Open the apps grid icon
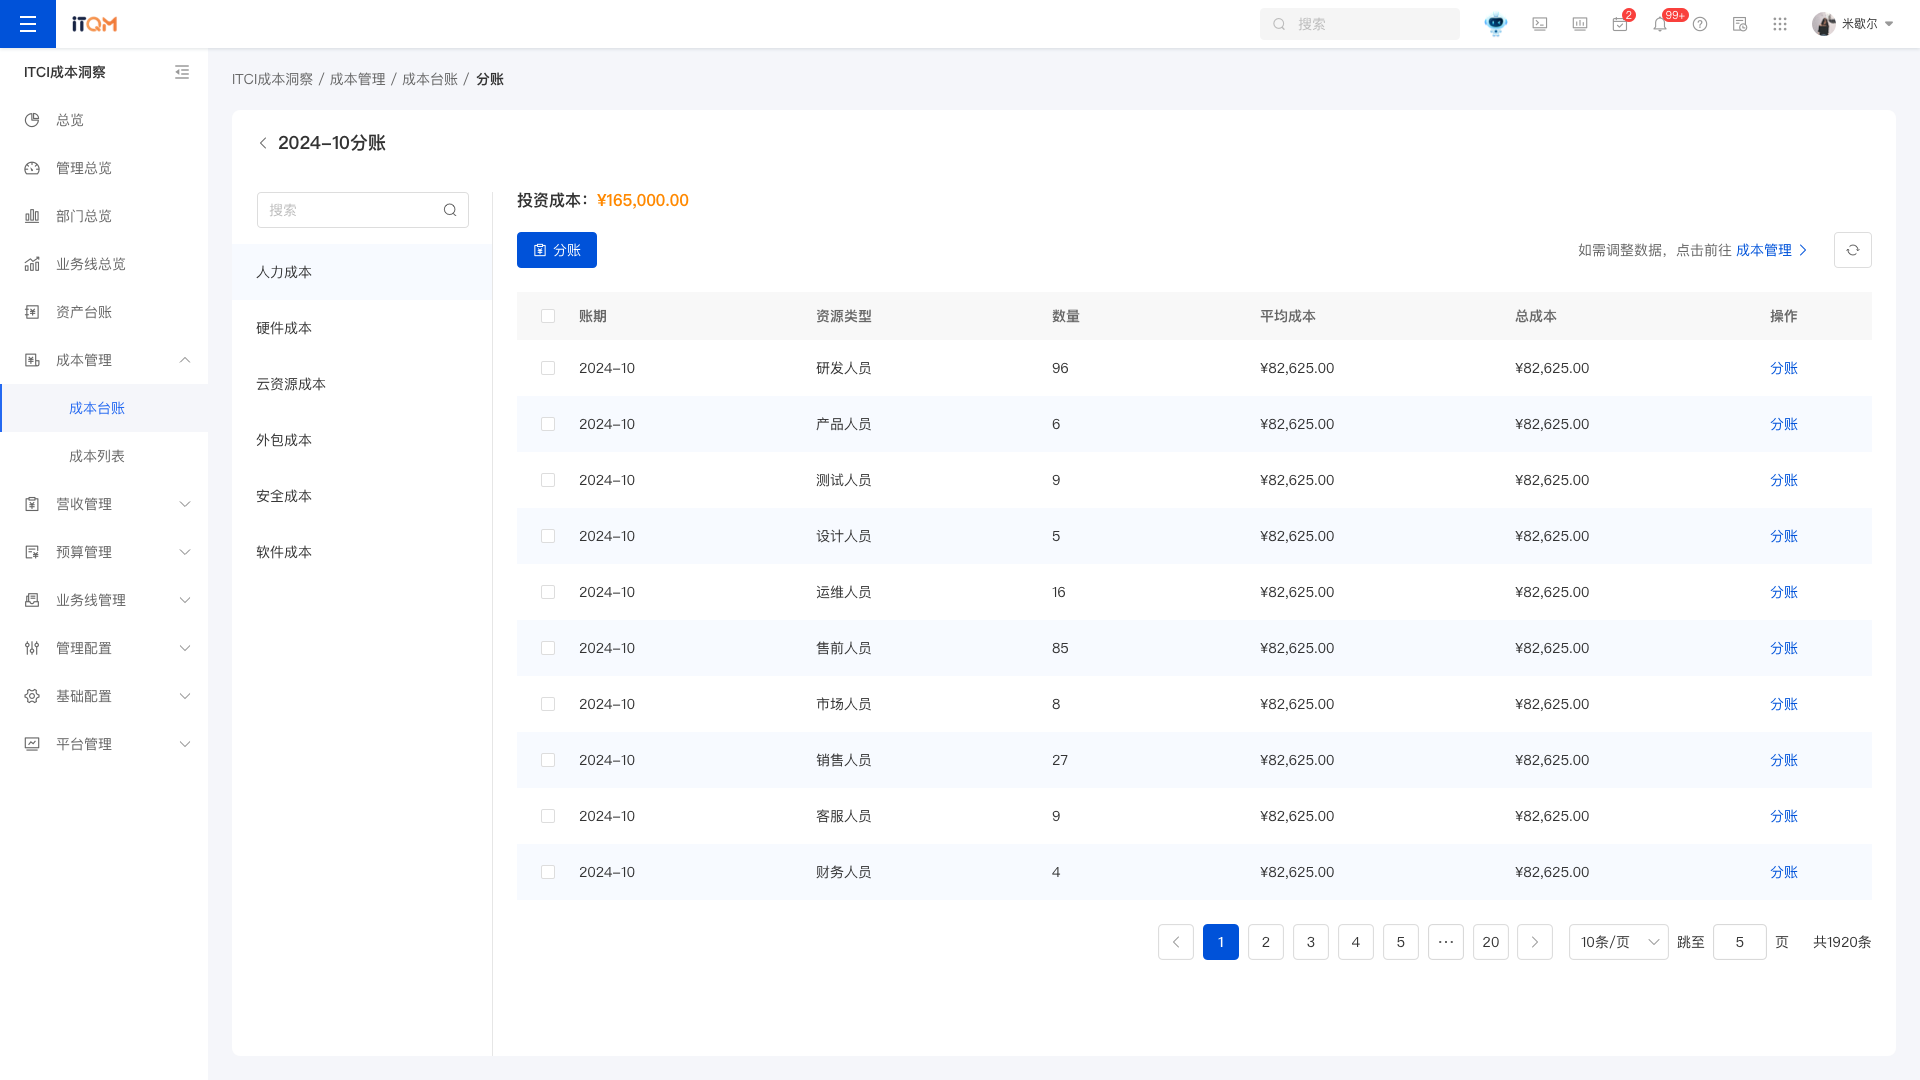The image size is (1920, 1080). (x=1780, y=24)
